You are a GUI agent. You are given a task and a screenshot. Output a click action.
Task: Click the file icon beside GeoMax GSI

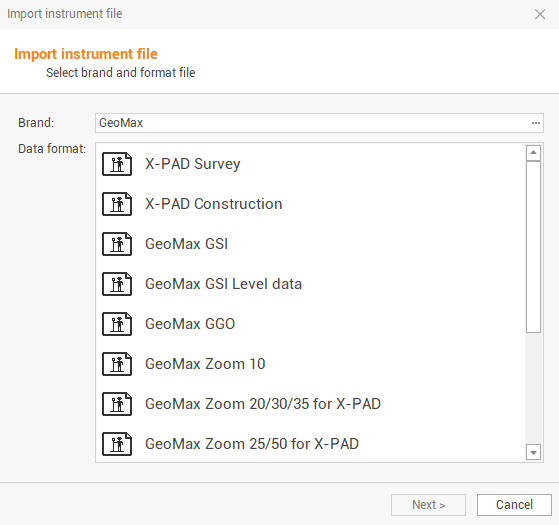(x=117, y=244)
